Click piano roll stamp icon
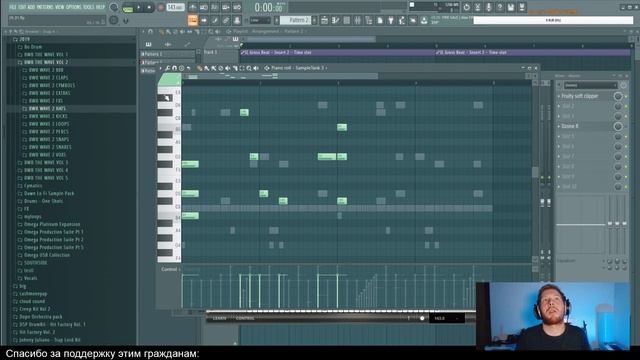This screenshot has height=360, width=640. tap(182, 68)
